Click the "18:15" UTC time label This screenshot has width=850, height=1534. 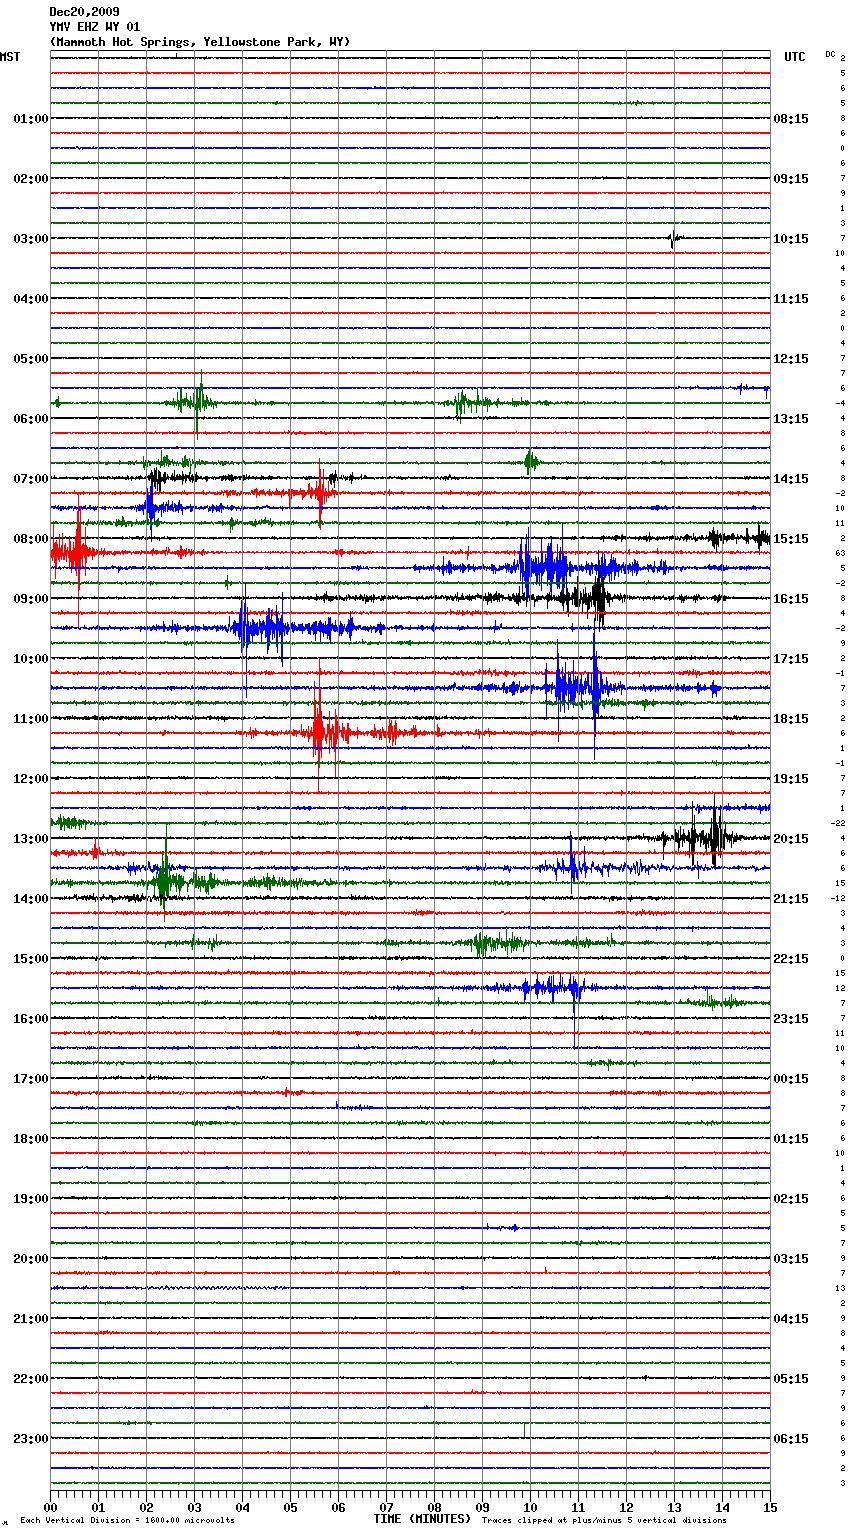point(791,719)
